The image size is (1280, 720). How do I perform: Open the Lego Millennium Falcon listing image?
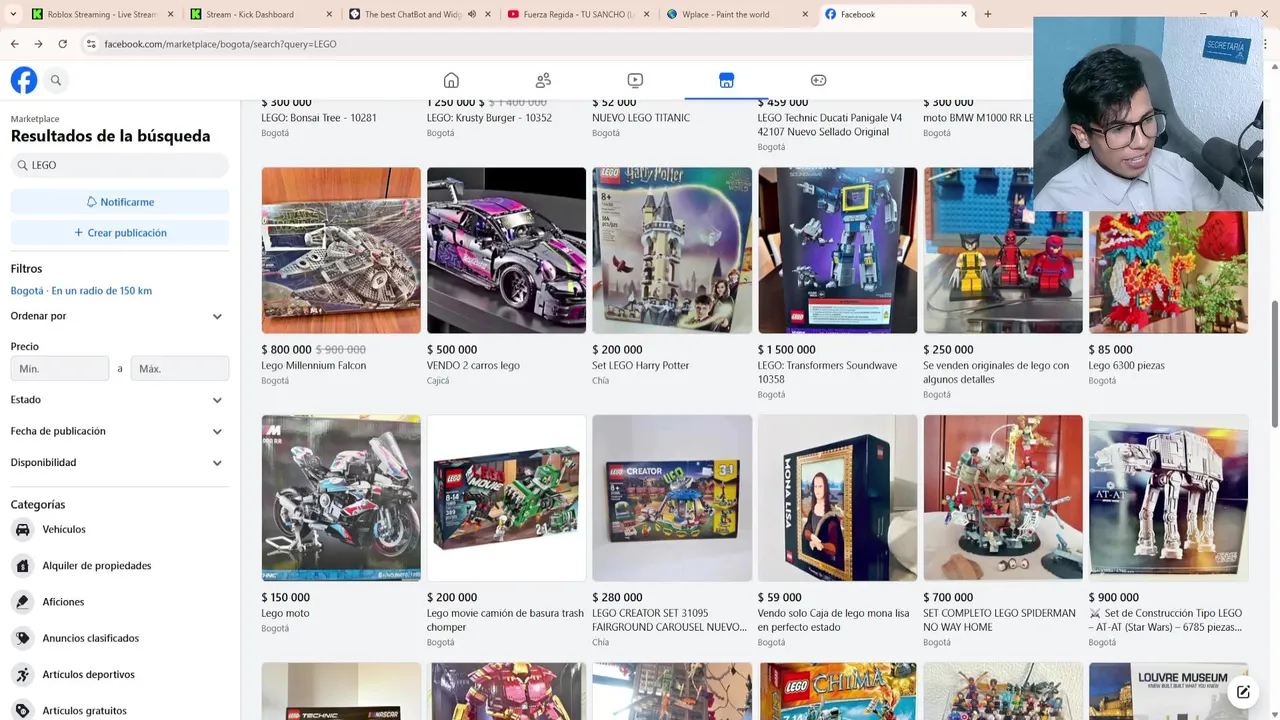pos(341,250)
